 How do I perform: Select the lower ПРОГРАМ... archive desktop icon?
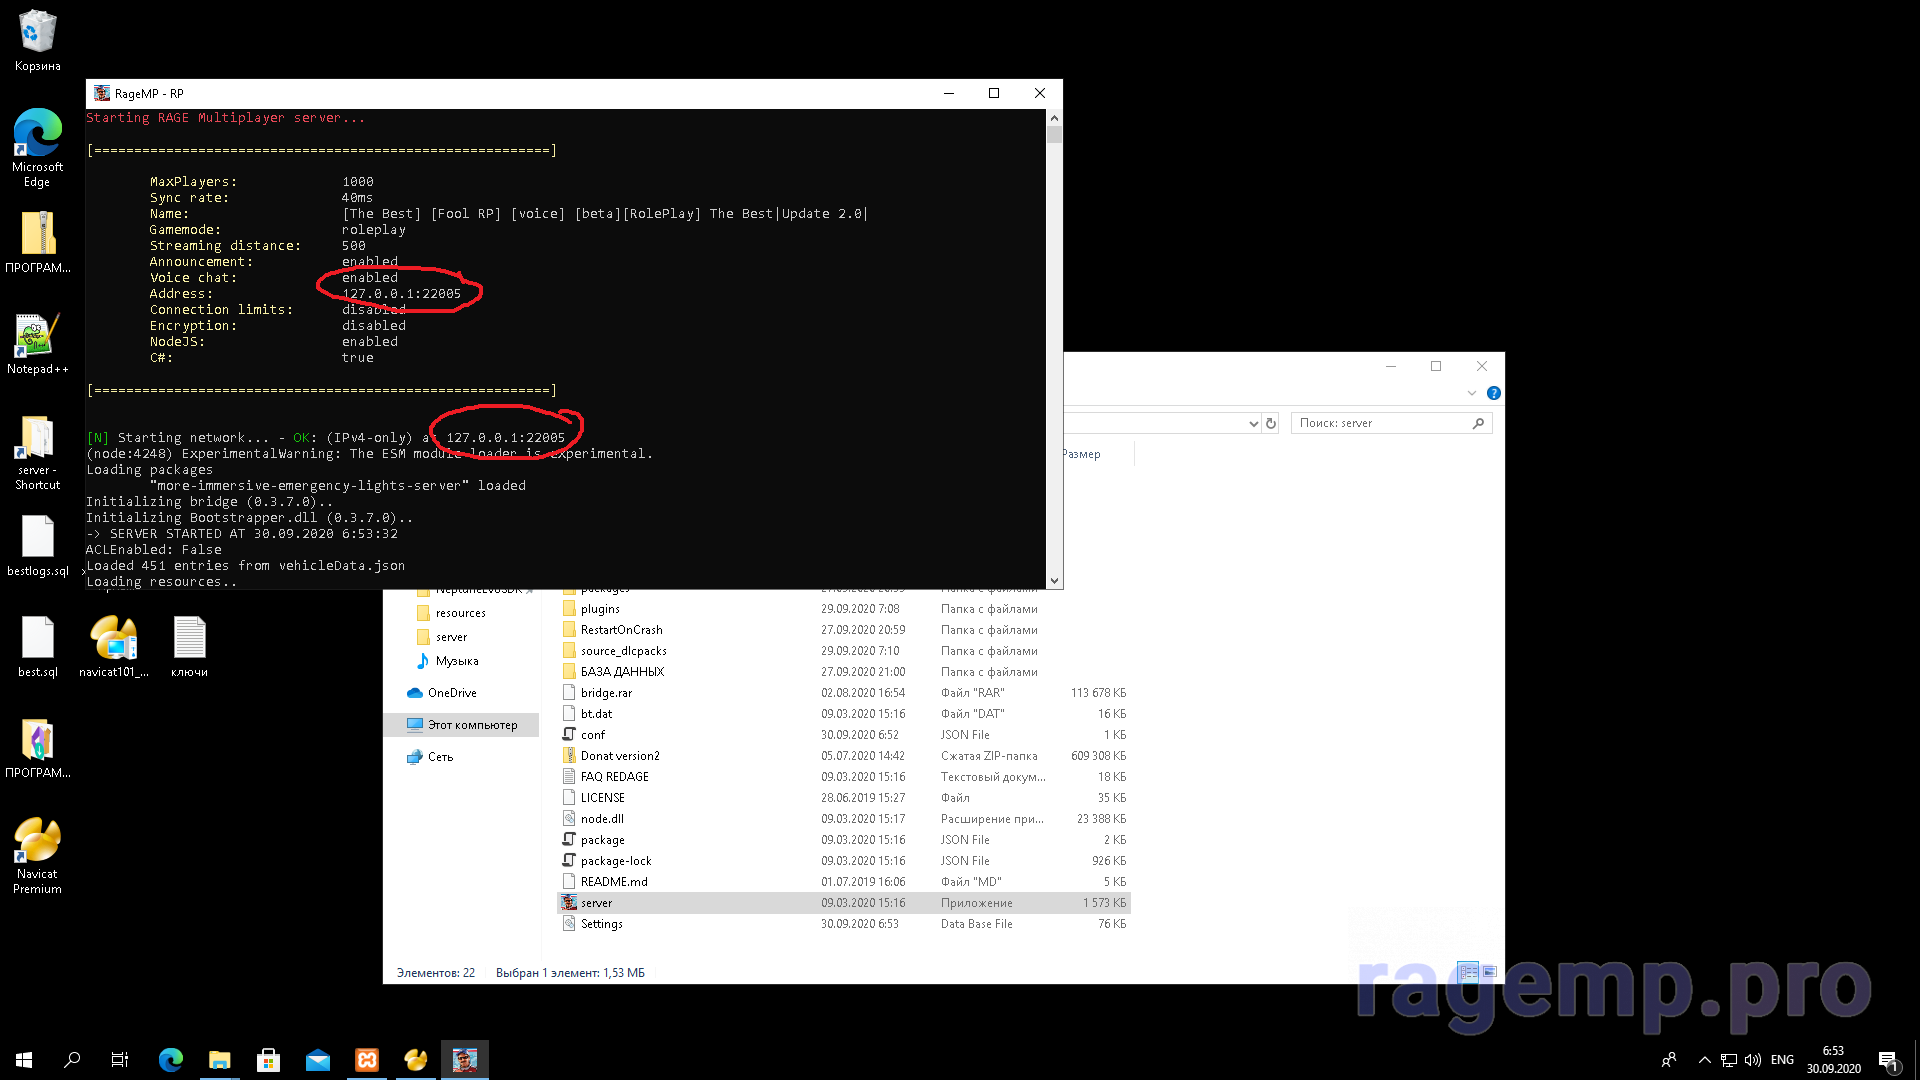point(37,748)
